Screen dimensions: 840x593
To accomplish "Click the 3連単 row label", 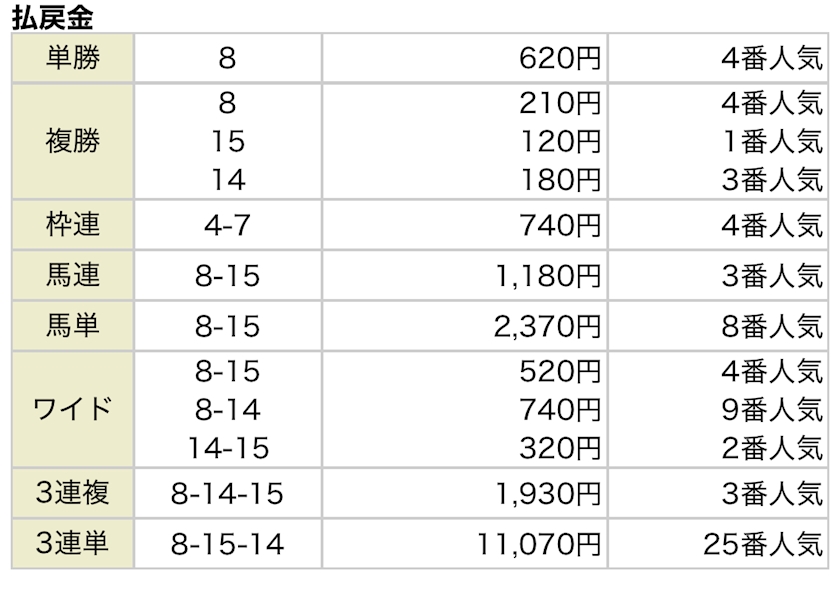I will pyautogui.click(x=73, y=543).
